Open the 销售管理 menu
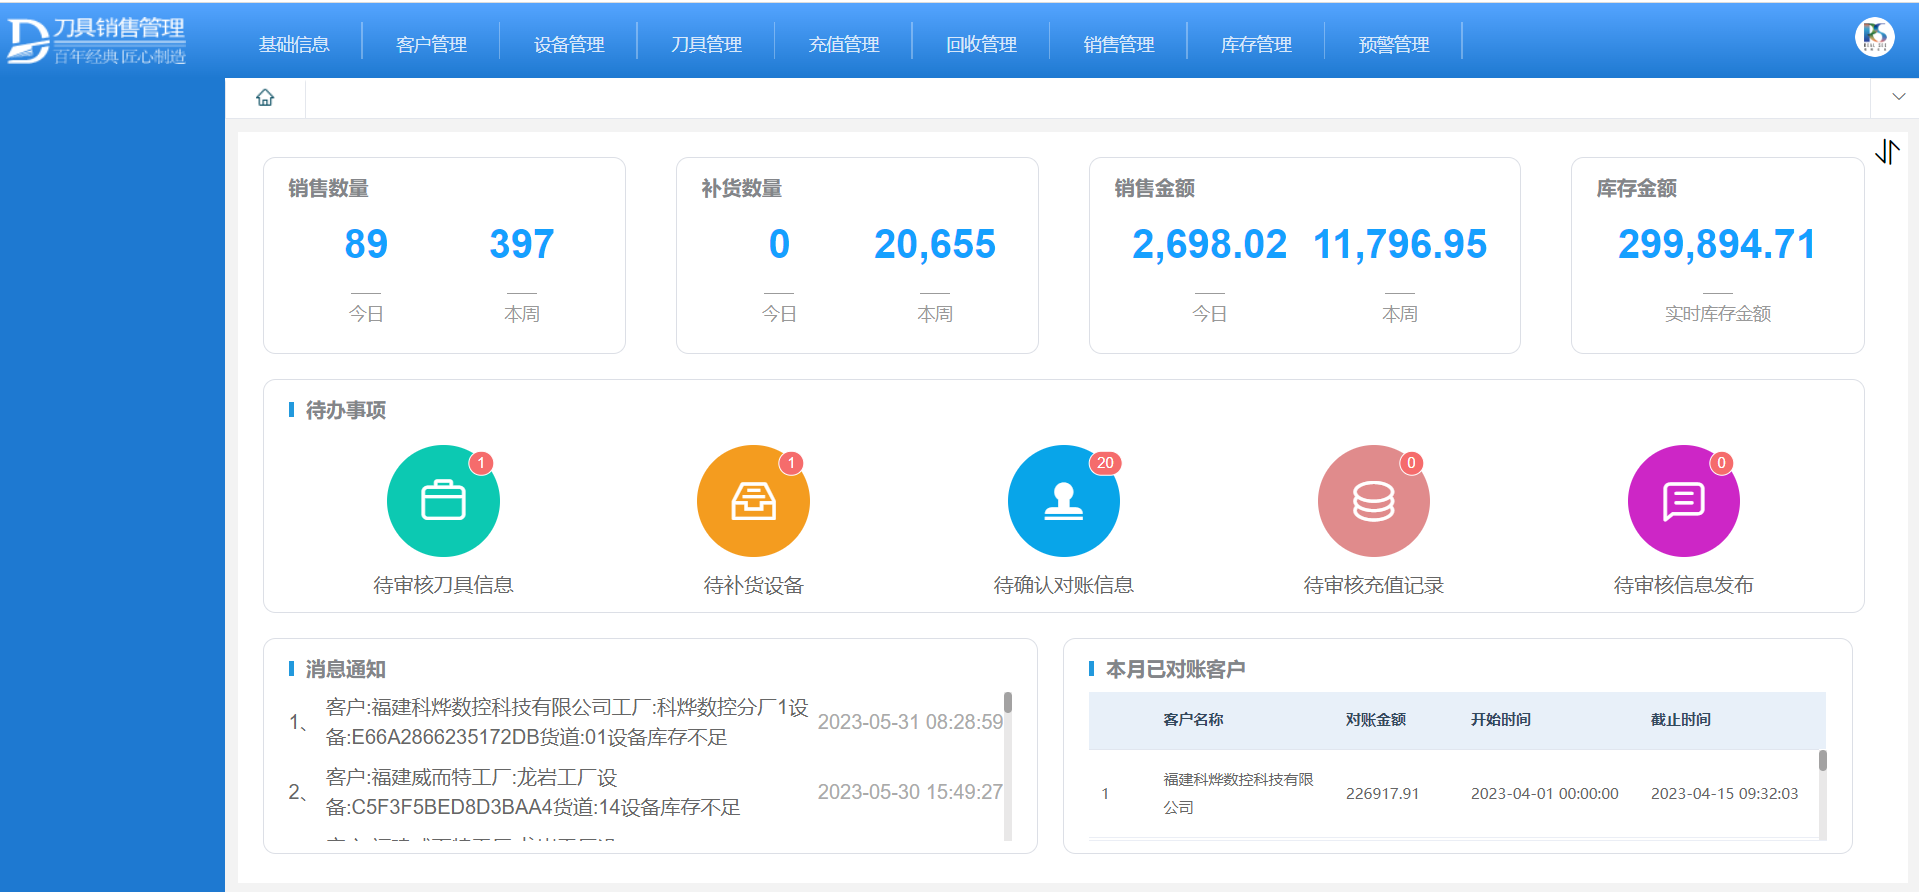This screenshot has height=892, width=1919. 1118,45
